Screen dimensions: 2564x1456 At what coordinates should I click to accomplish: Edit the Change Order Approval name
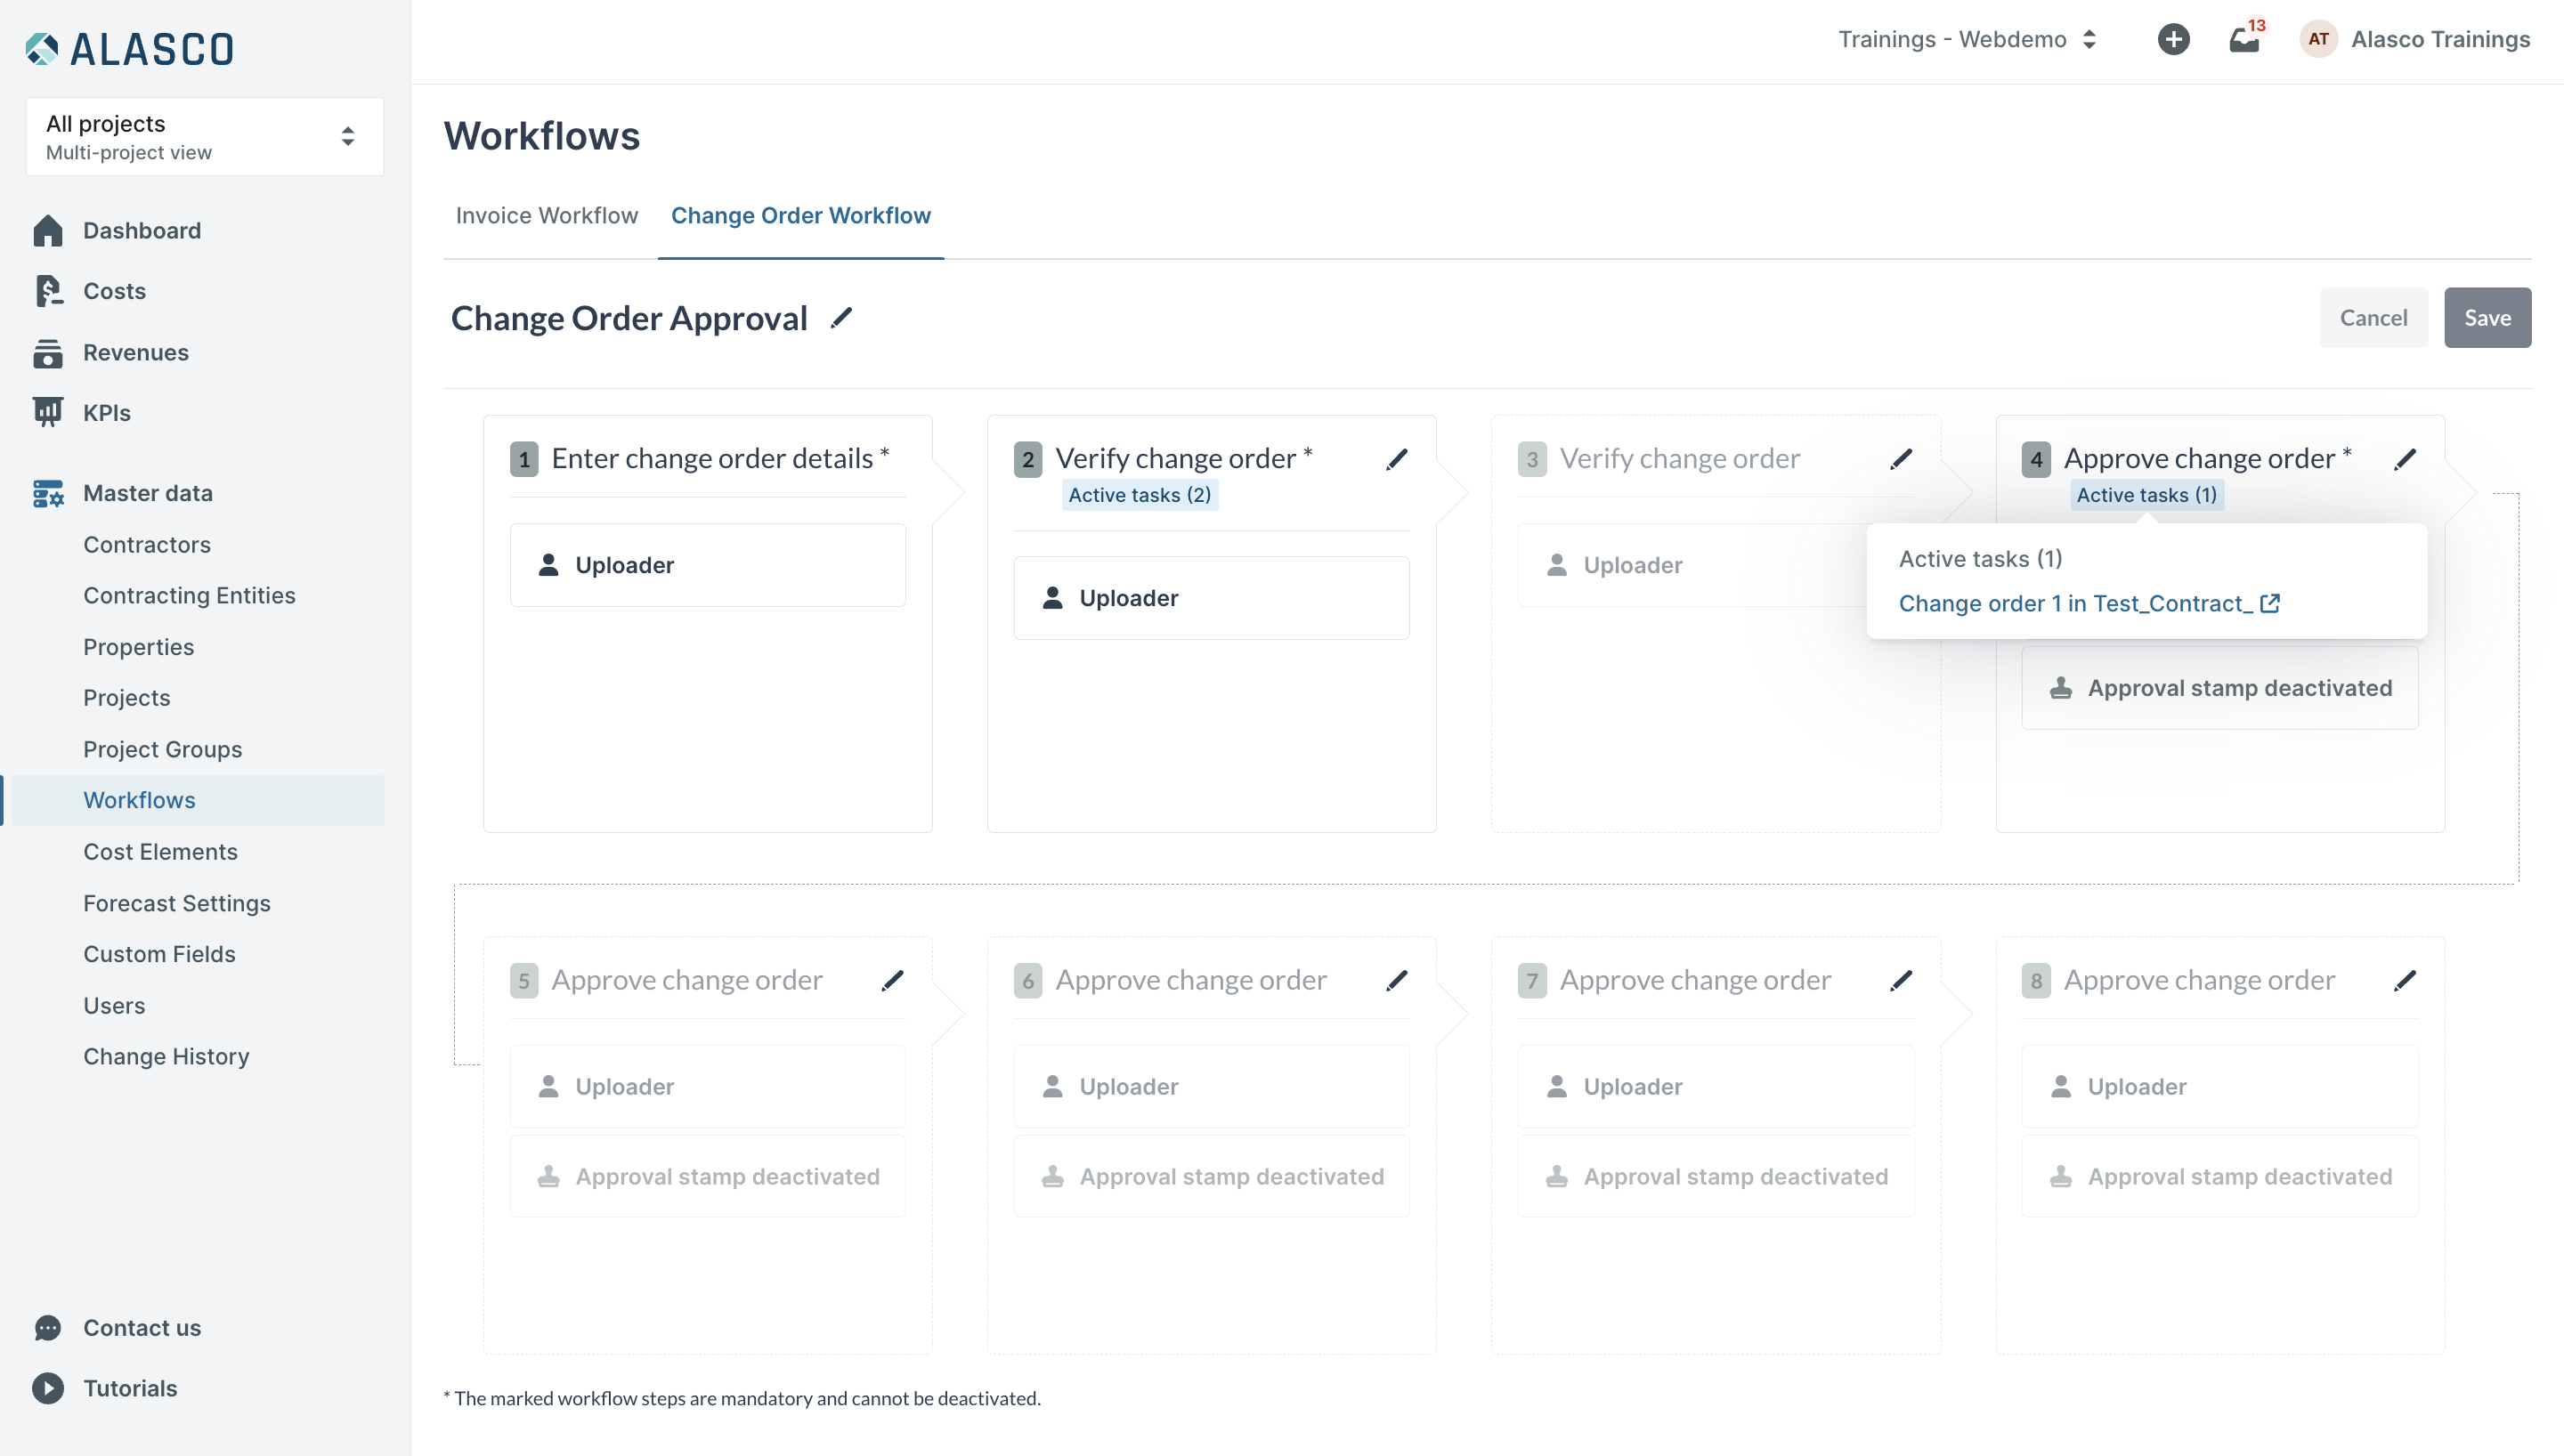(842, 318)
